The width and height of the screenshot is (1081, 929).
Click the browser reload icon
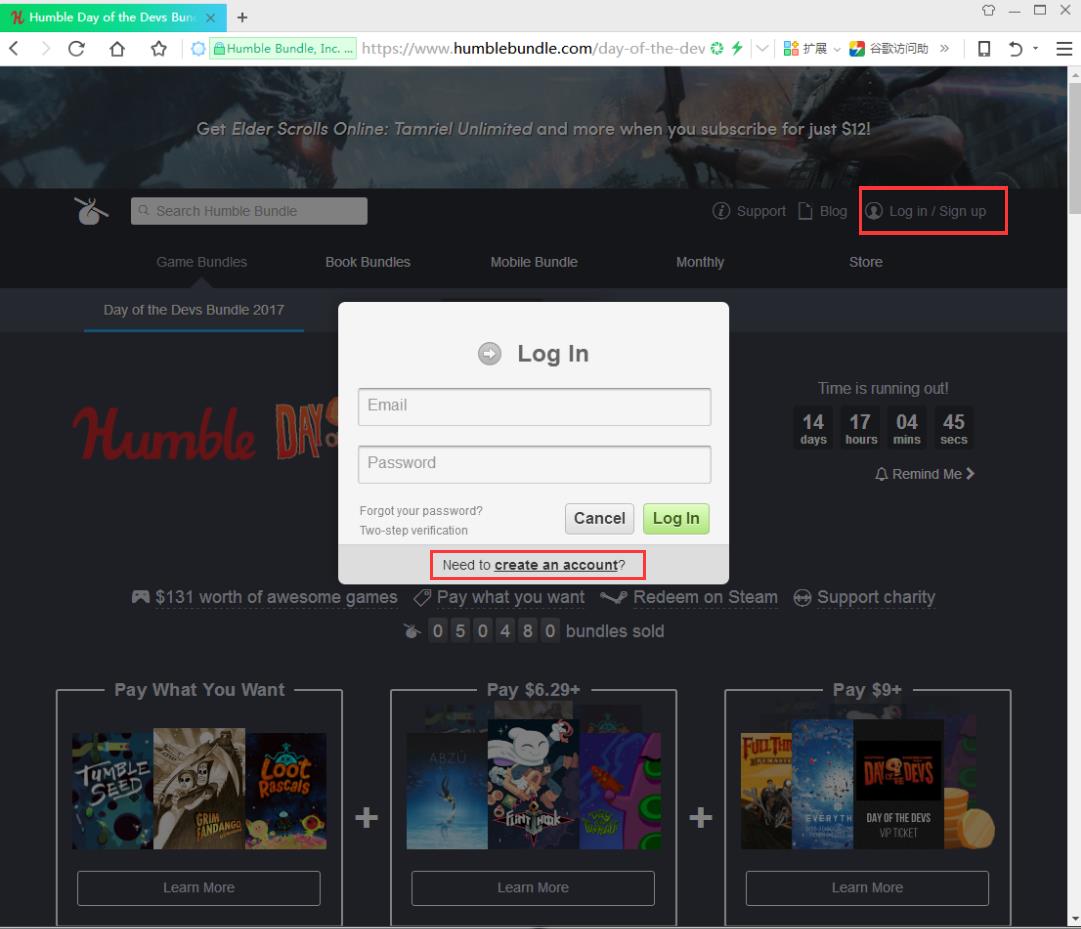coord(76,48)
